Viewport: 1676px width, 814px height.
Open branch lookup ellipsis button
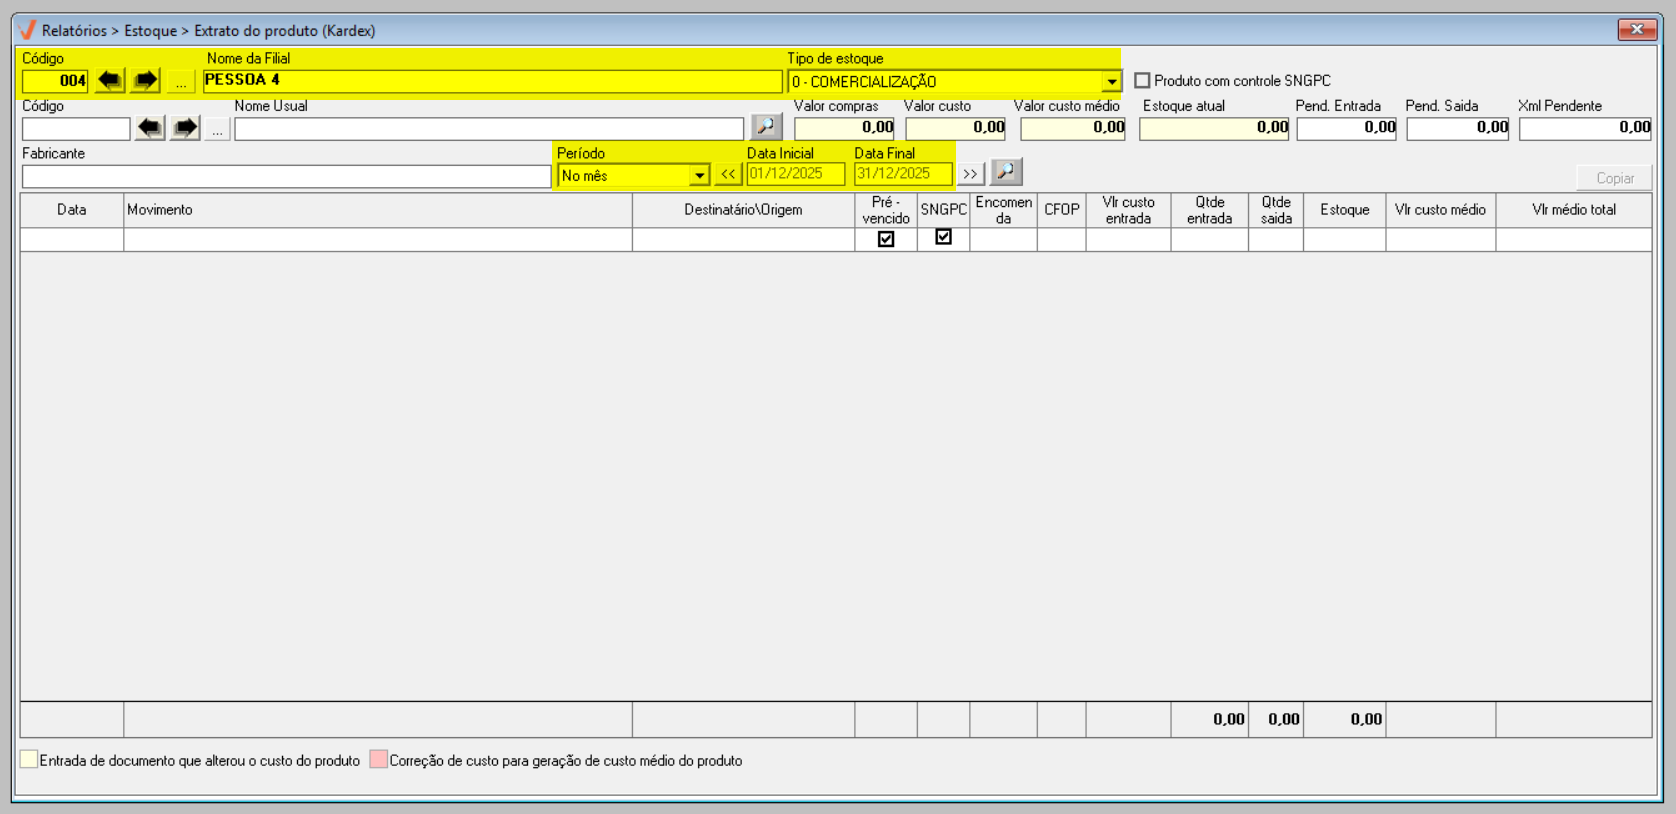[x=180, y=82]
